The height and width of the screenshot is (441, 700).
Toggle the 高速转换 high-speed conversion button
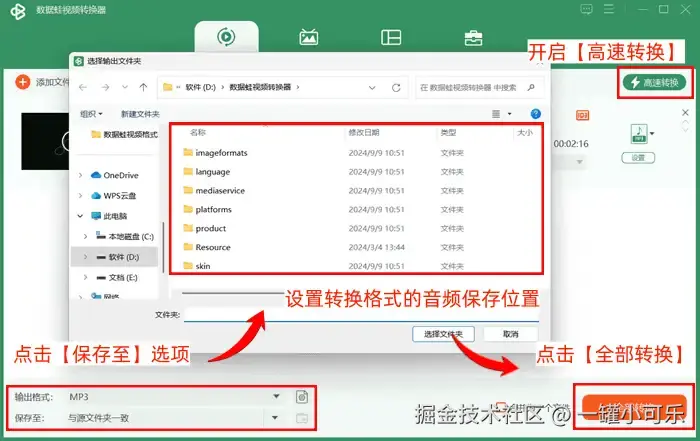(x=654, y=83)
